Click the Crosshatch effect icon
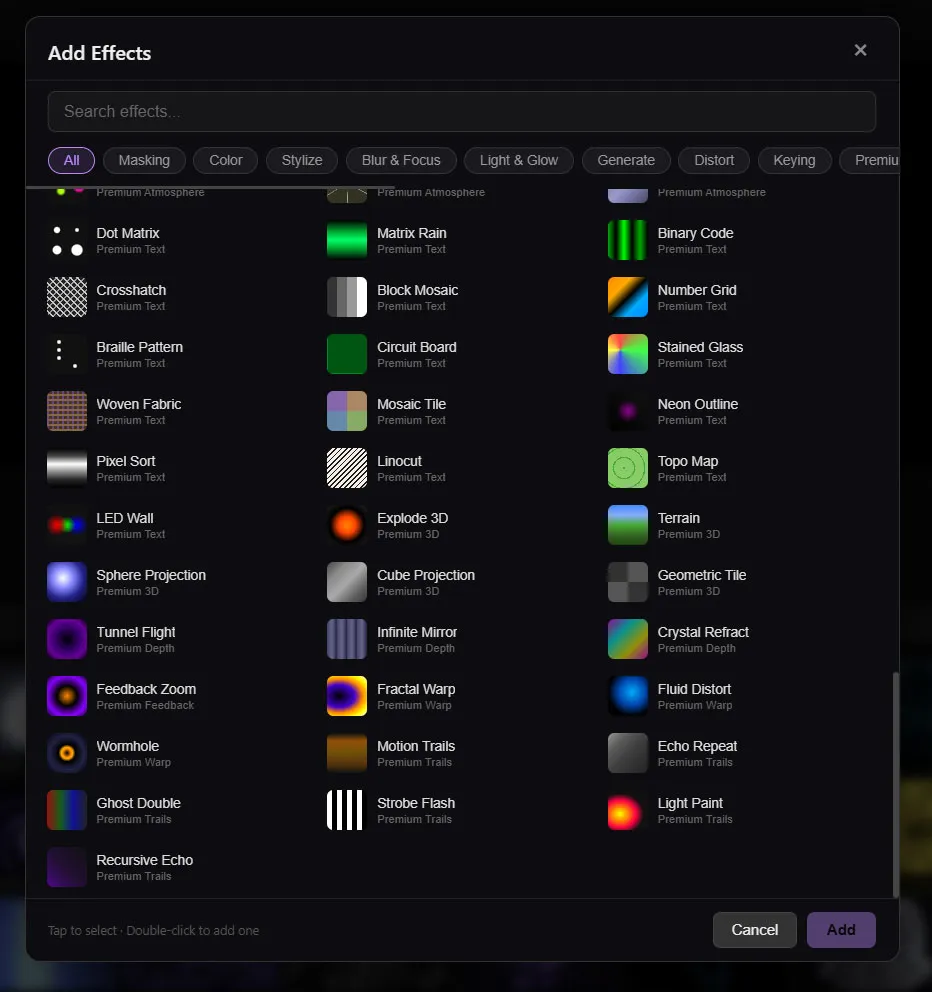Viewport: 932px width, 992px height. 67,297
